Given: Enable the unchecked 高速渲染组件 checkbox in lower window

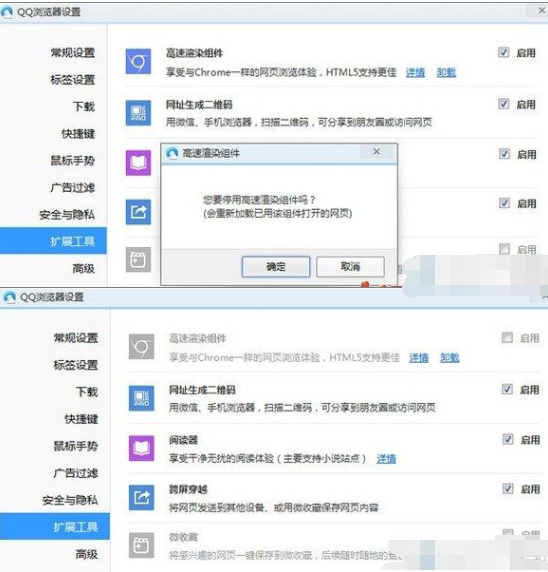Looking at the screenshot, I should [507, 337].
